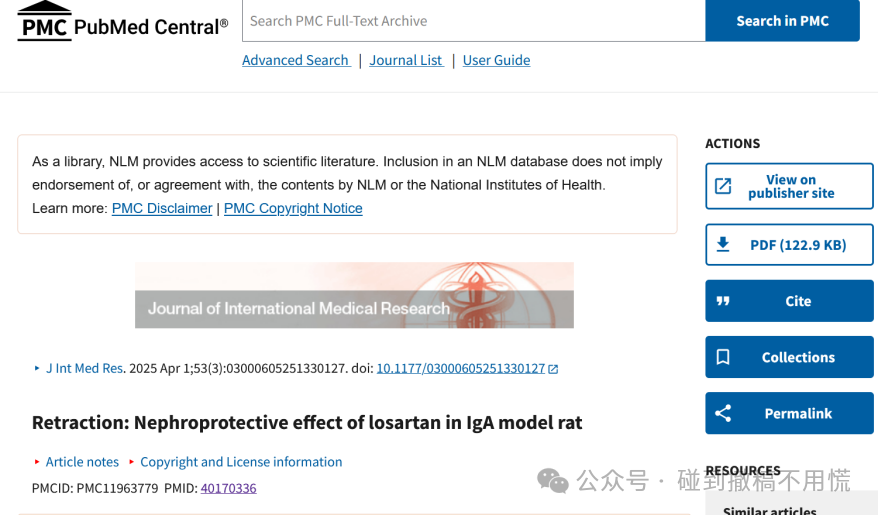Open the Journal List link
The height and width of the screenshot is (515, 878).
point(407,60)
